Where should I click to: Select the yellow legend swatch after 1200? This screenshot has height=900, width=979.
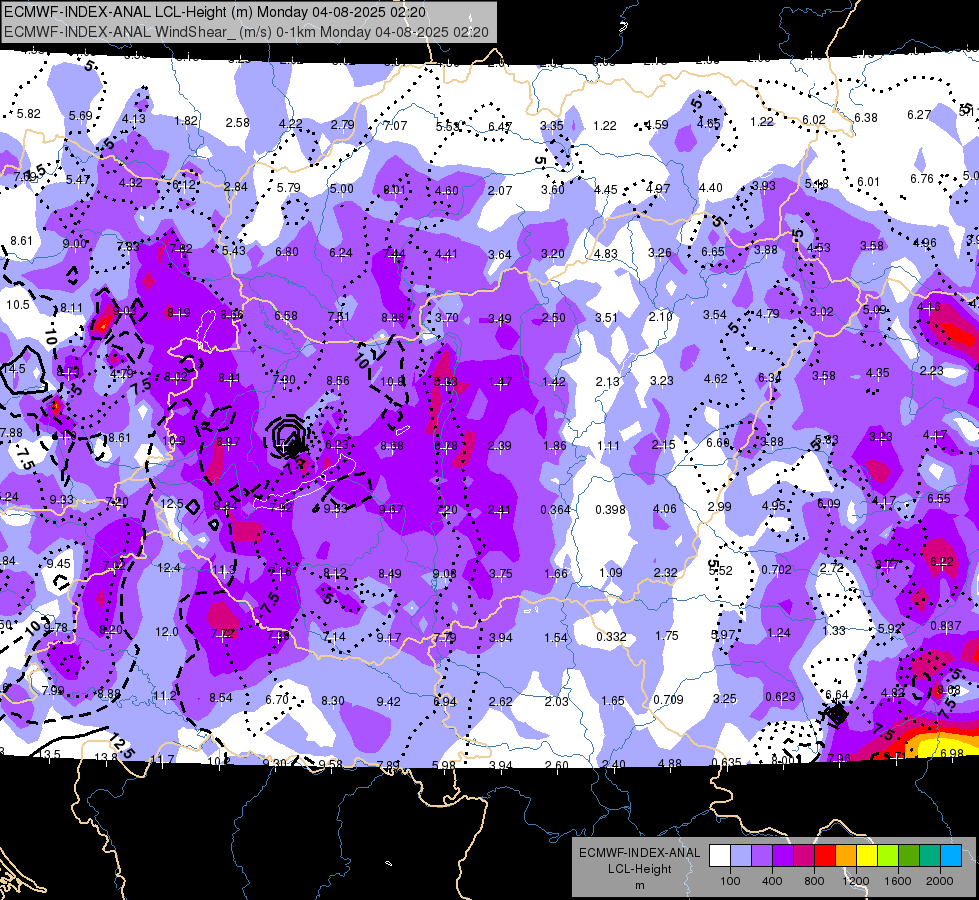pos(867,856)
